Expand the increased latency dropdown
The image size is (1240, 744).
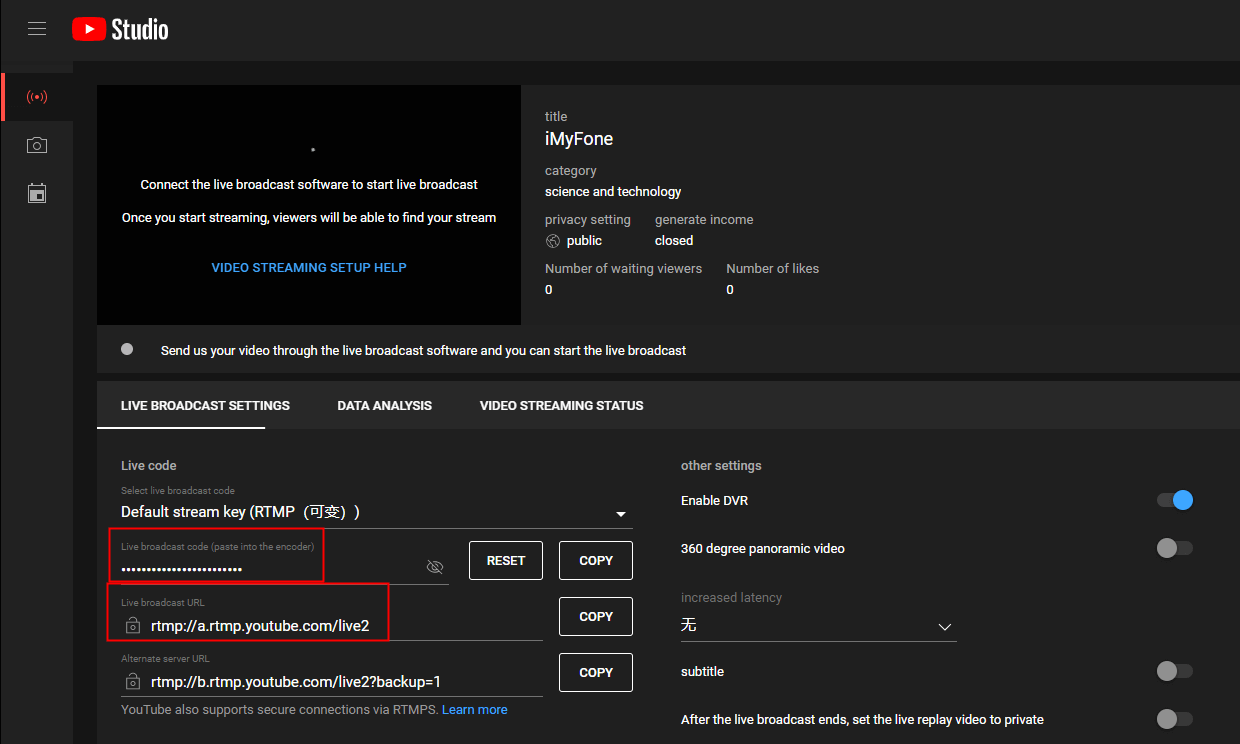(818, 626)
